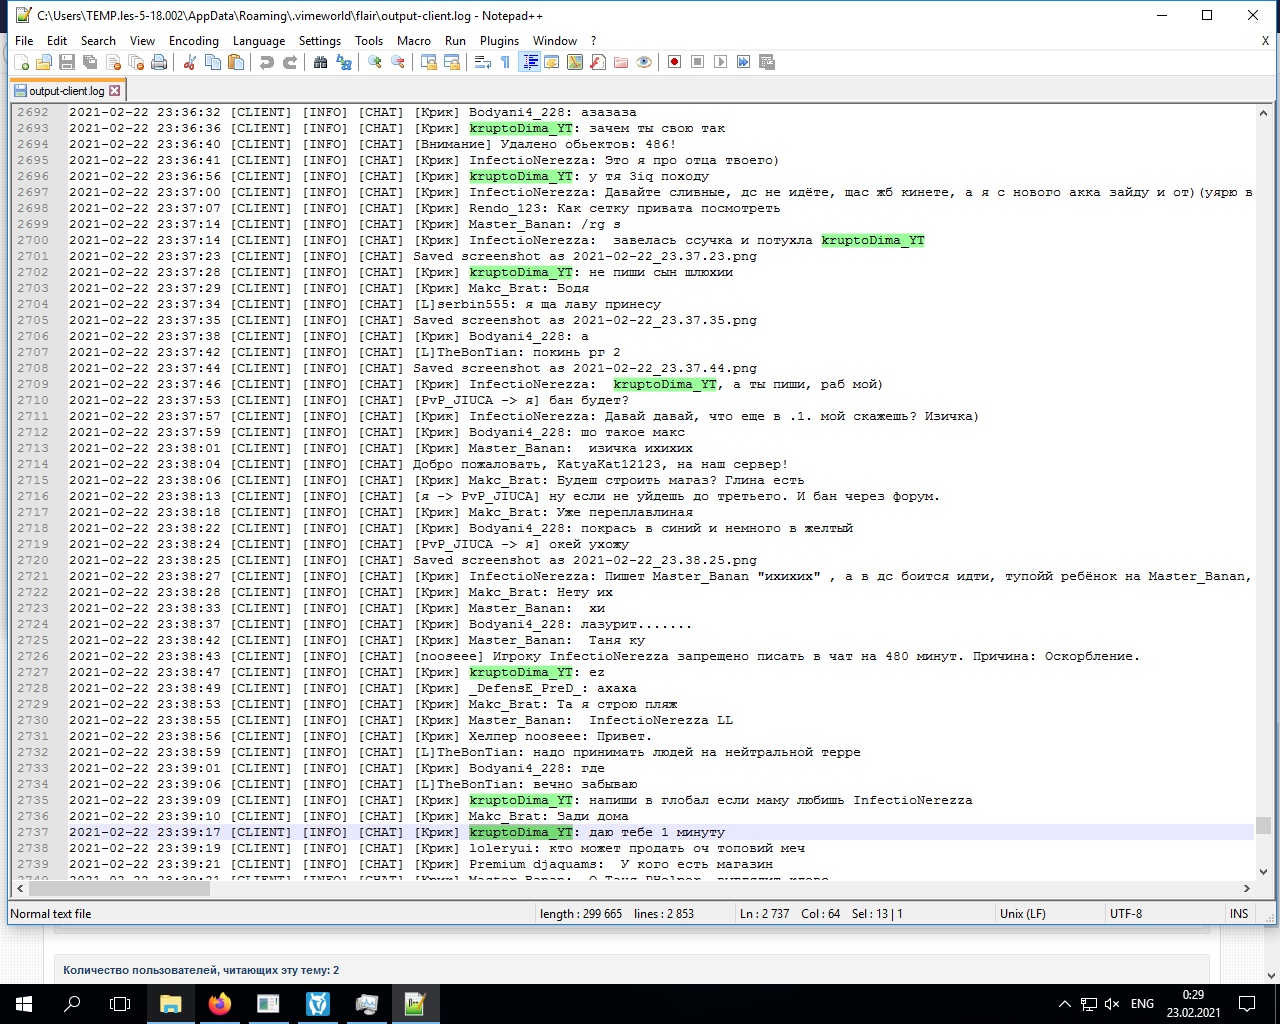Viewport: 1280px width, 1024px height.
Task: Click the Unix (LF) status bar field
Action: pos(1022,914)
